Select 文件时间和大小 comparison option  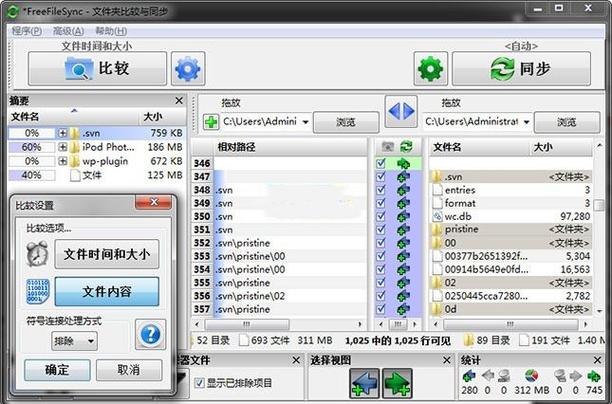point(107,254)
